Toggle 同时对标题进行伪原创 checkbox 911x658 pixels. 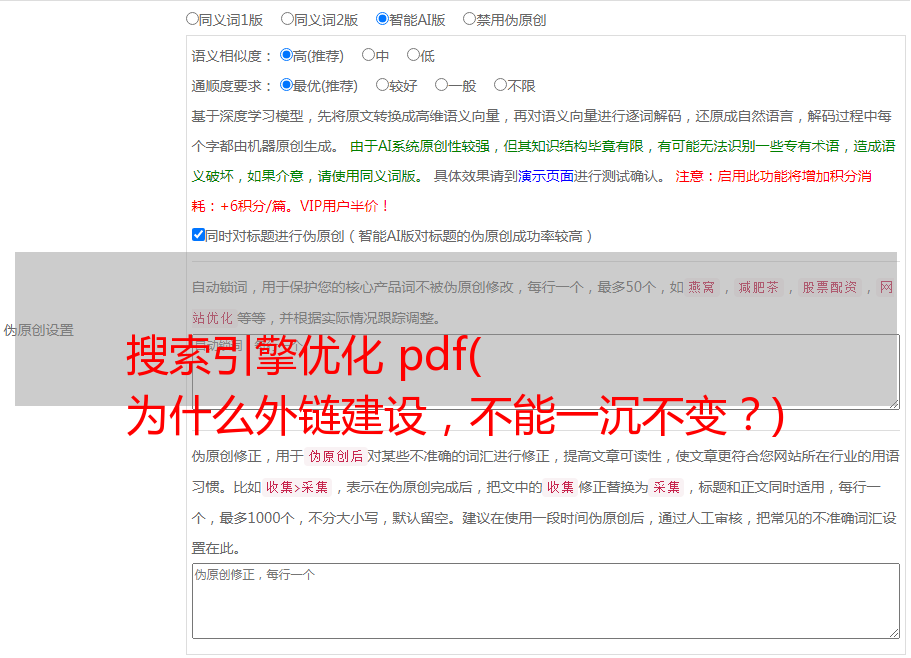(x=198, y=235)
